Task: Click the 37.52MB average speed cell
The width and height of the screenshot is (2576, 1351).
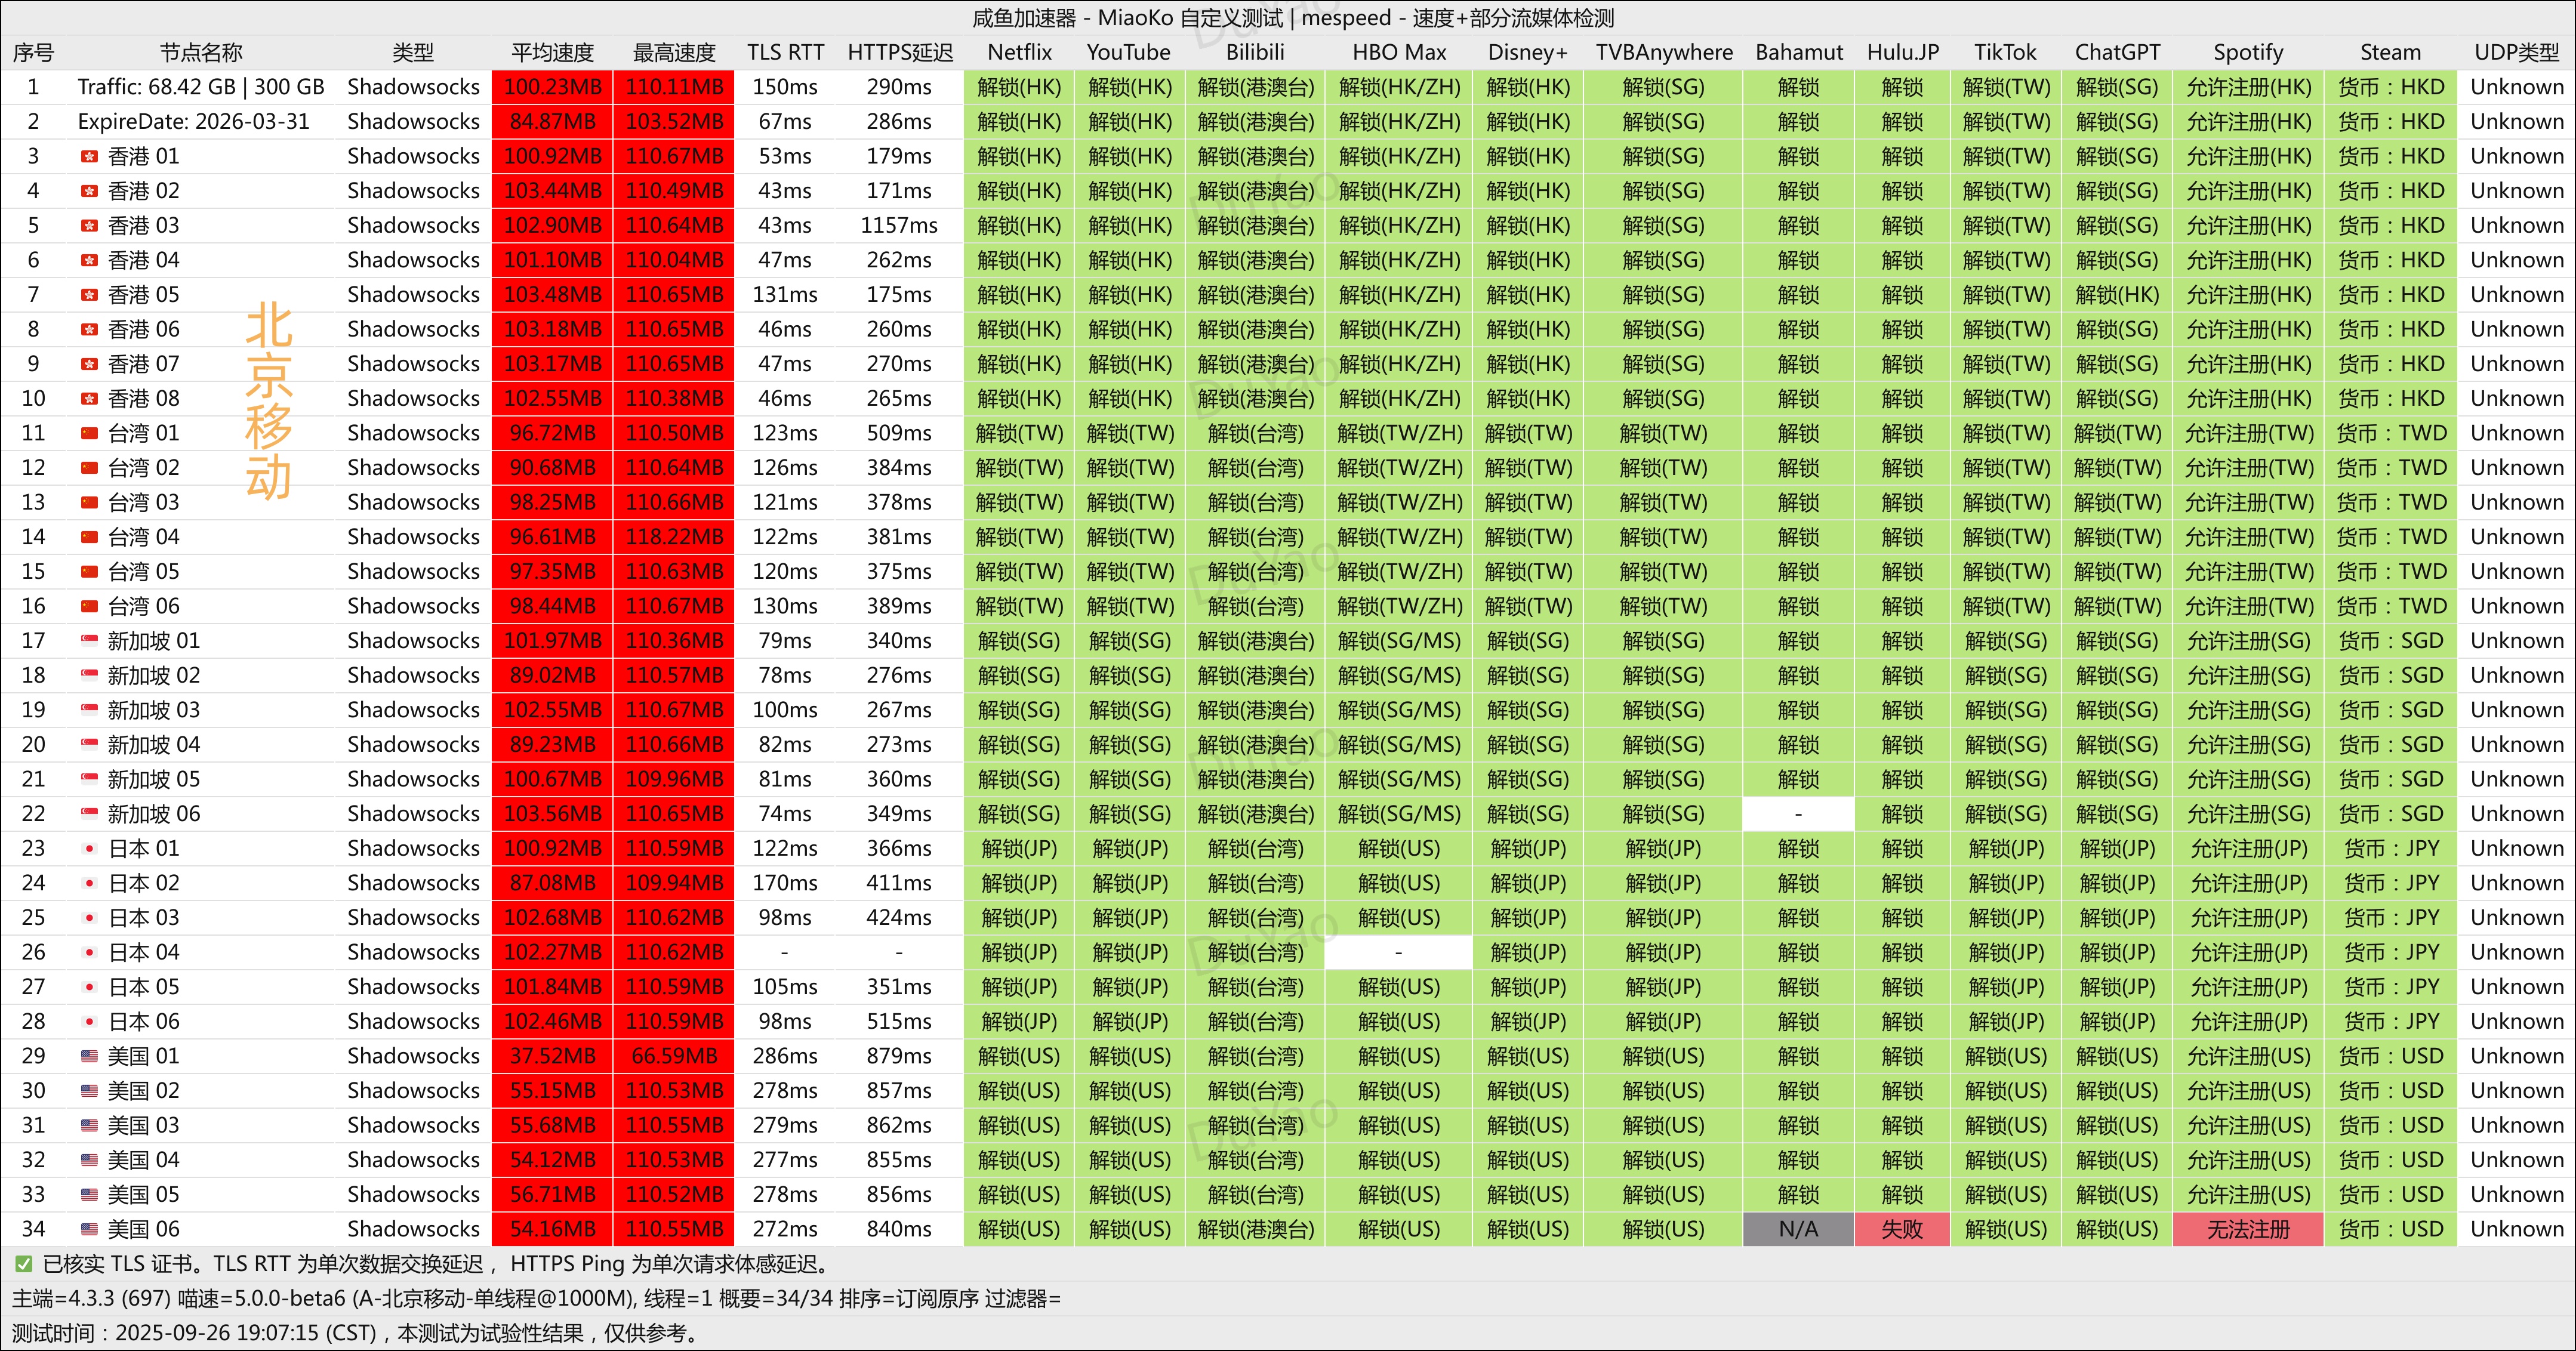Action: click(x=552, y=1057)
